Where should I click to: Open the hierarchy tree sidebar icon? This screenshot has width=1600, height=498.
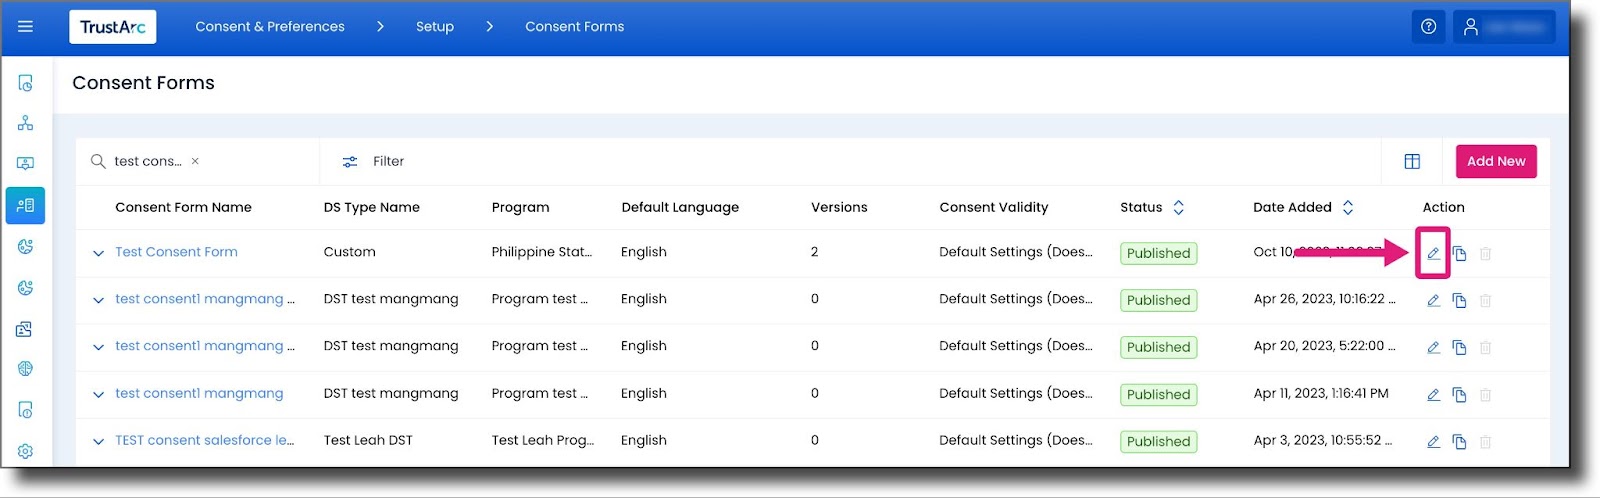click(x=26, y=123)
